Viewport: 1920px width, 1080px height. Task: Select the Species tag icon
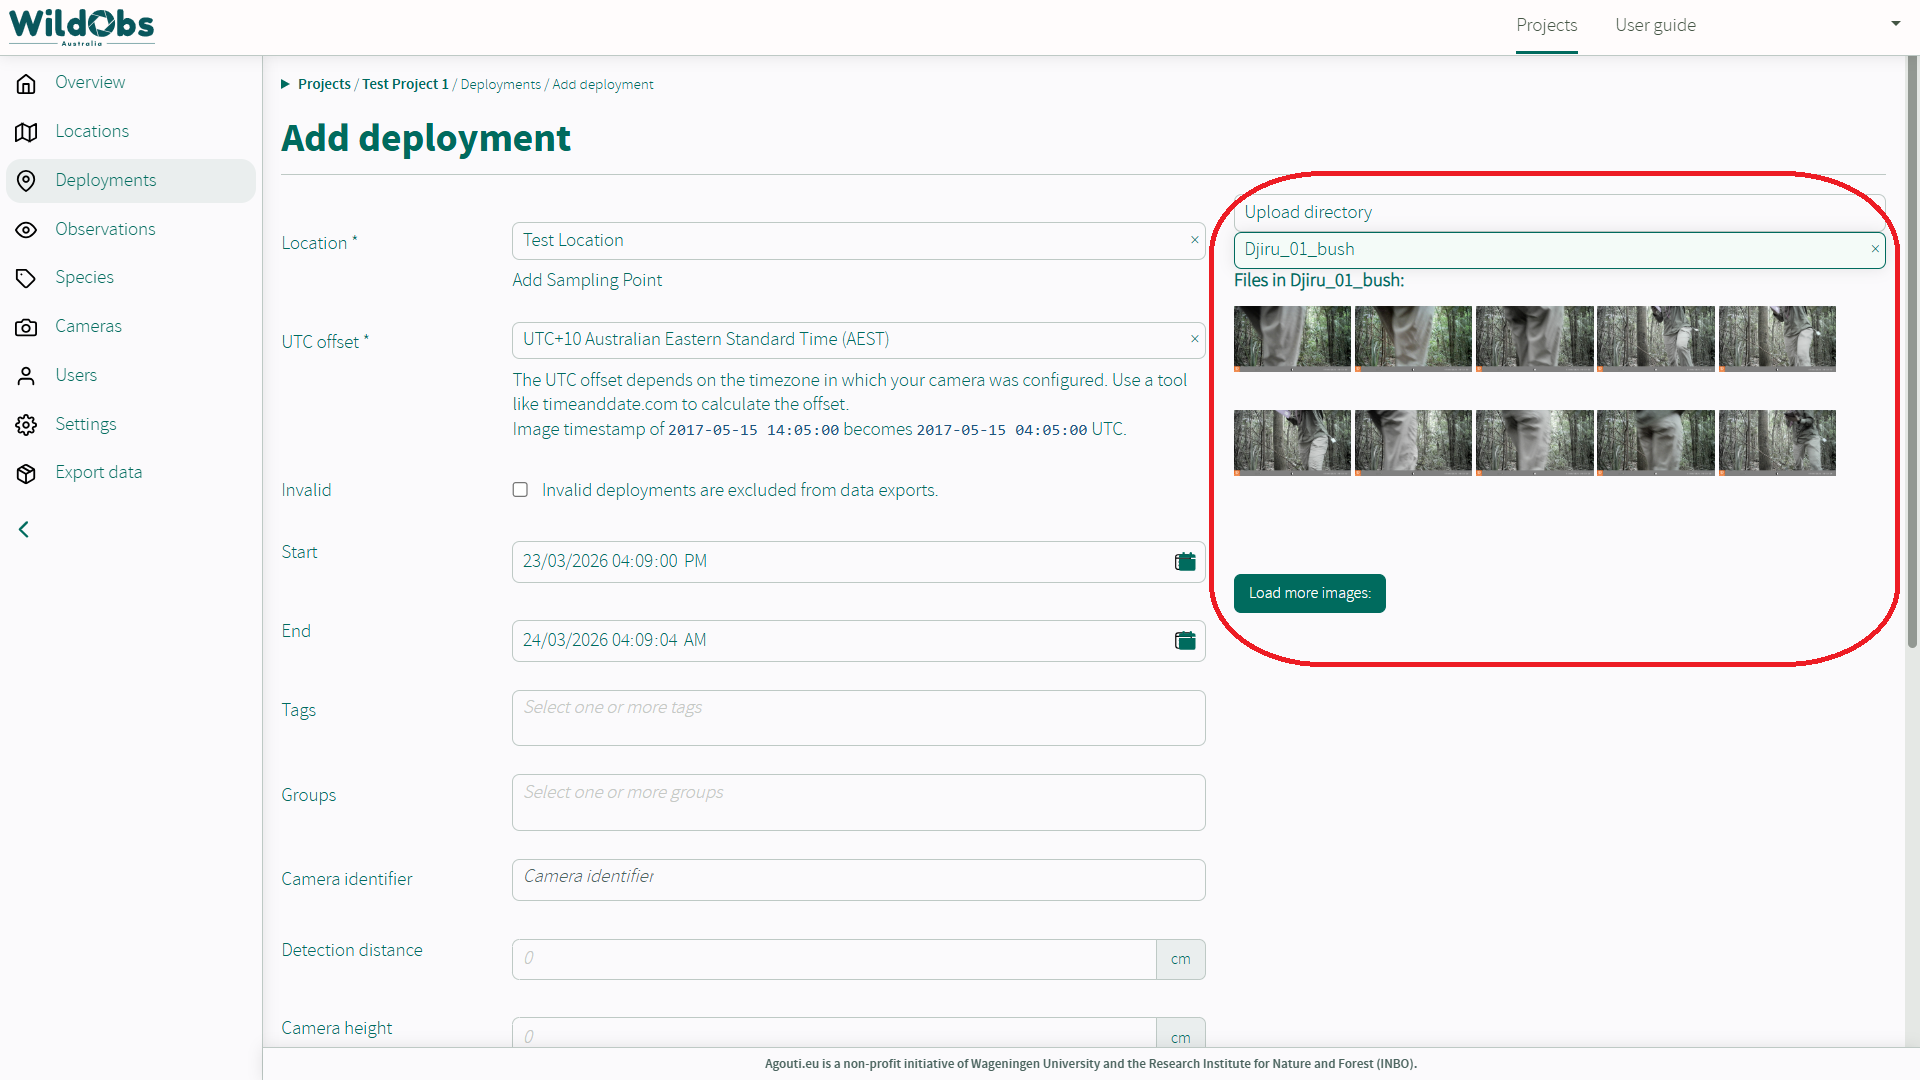[27, 278]
